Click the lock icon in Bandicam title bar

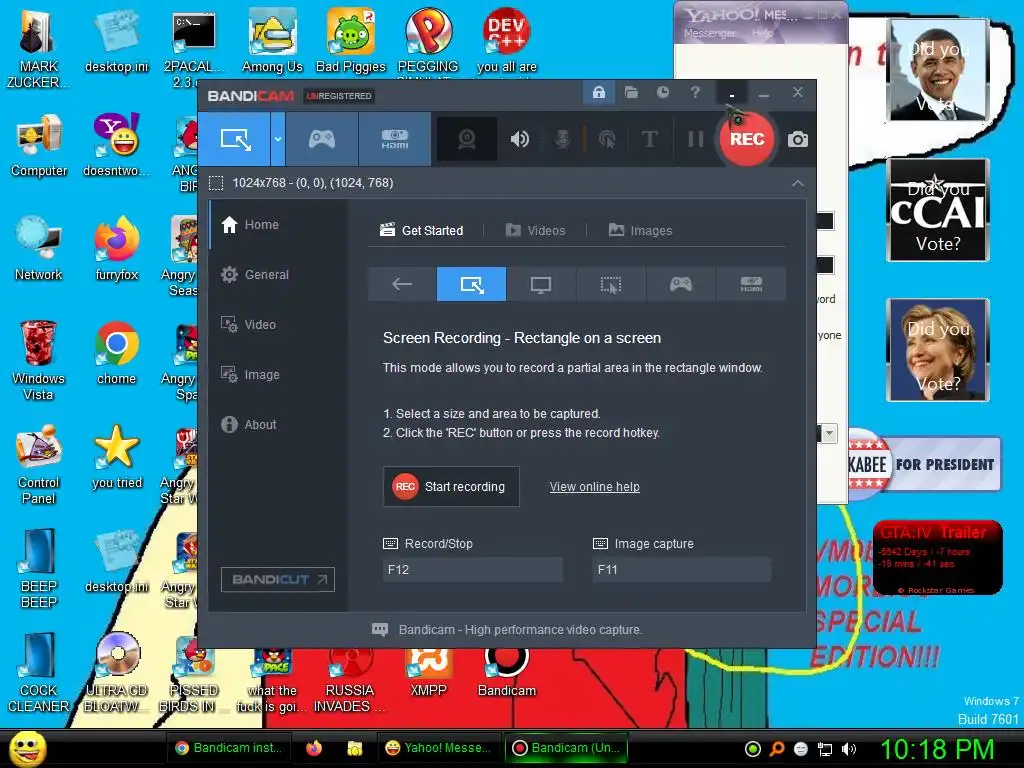598,93
